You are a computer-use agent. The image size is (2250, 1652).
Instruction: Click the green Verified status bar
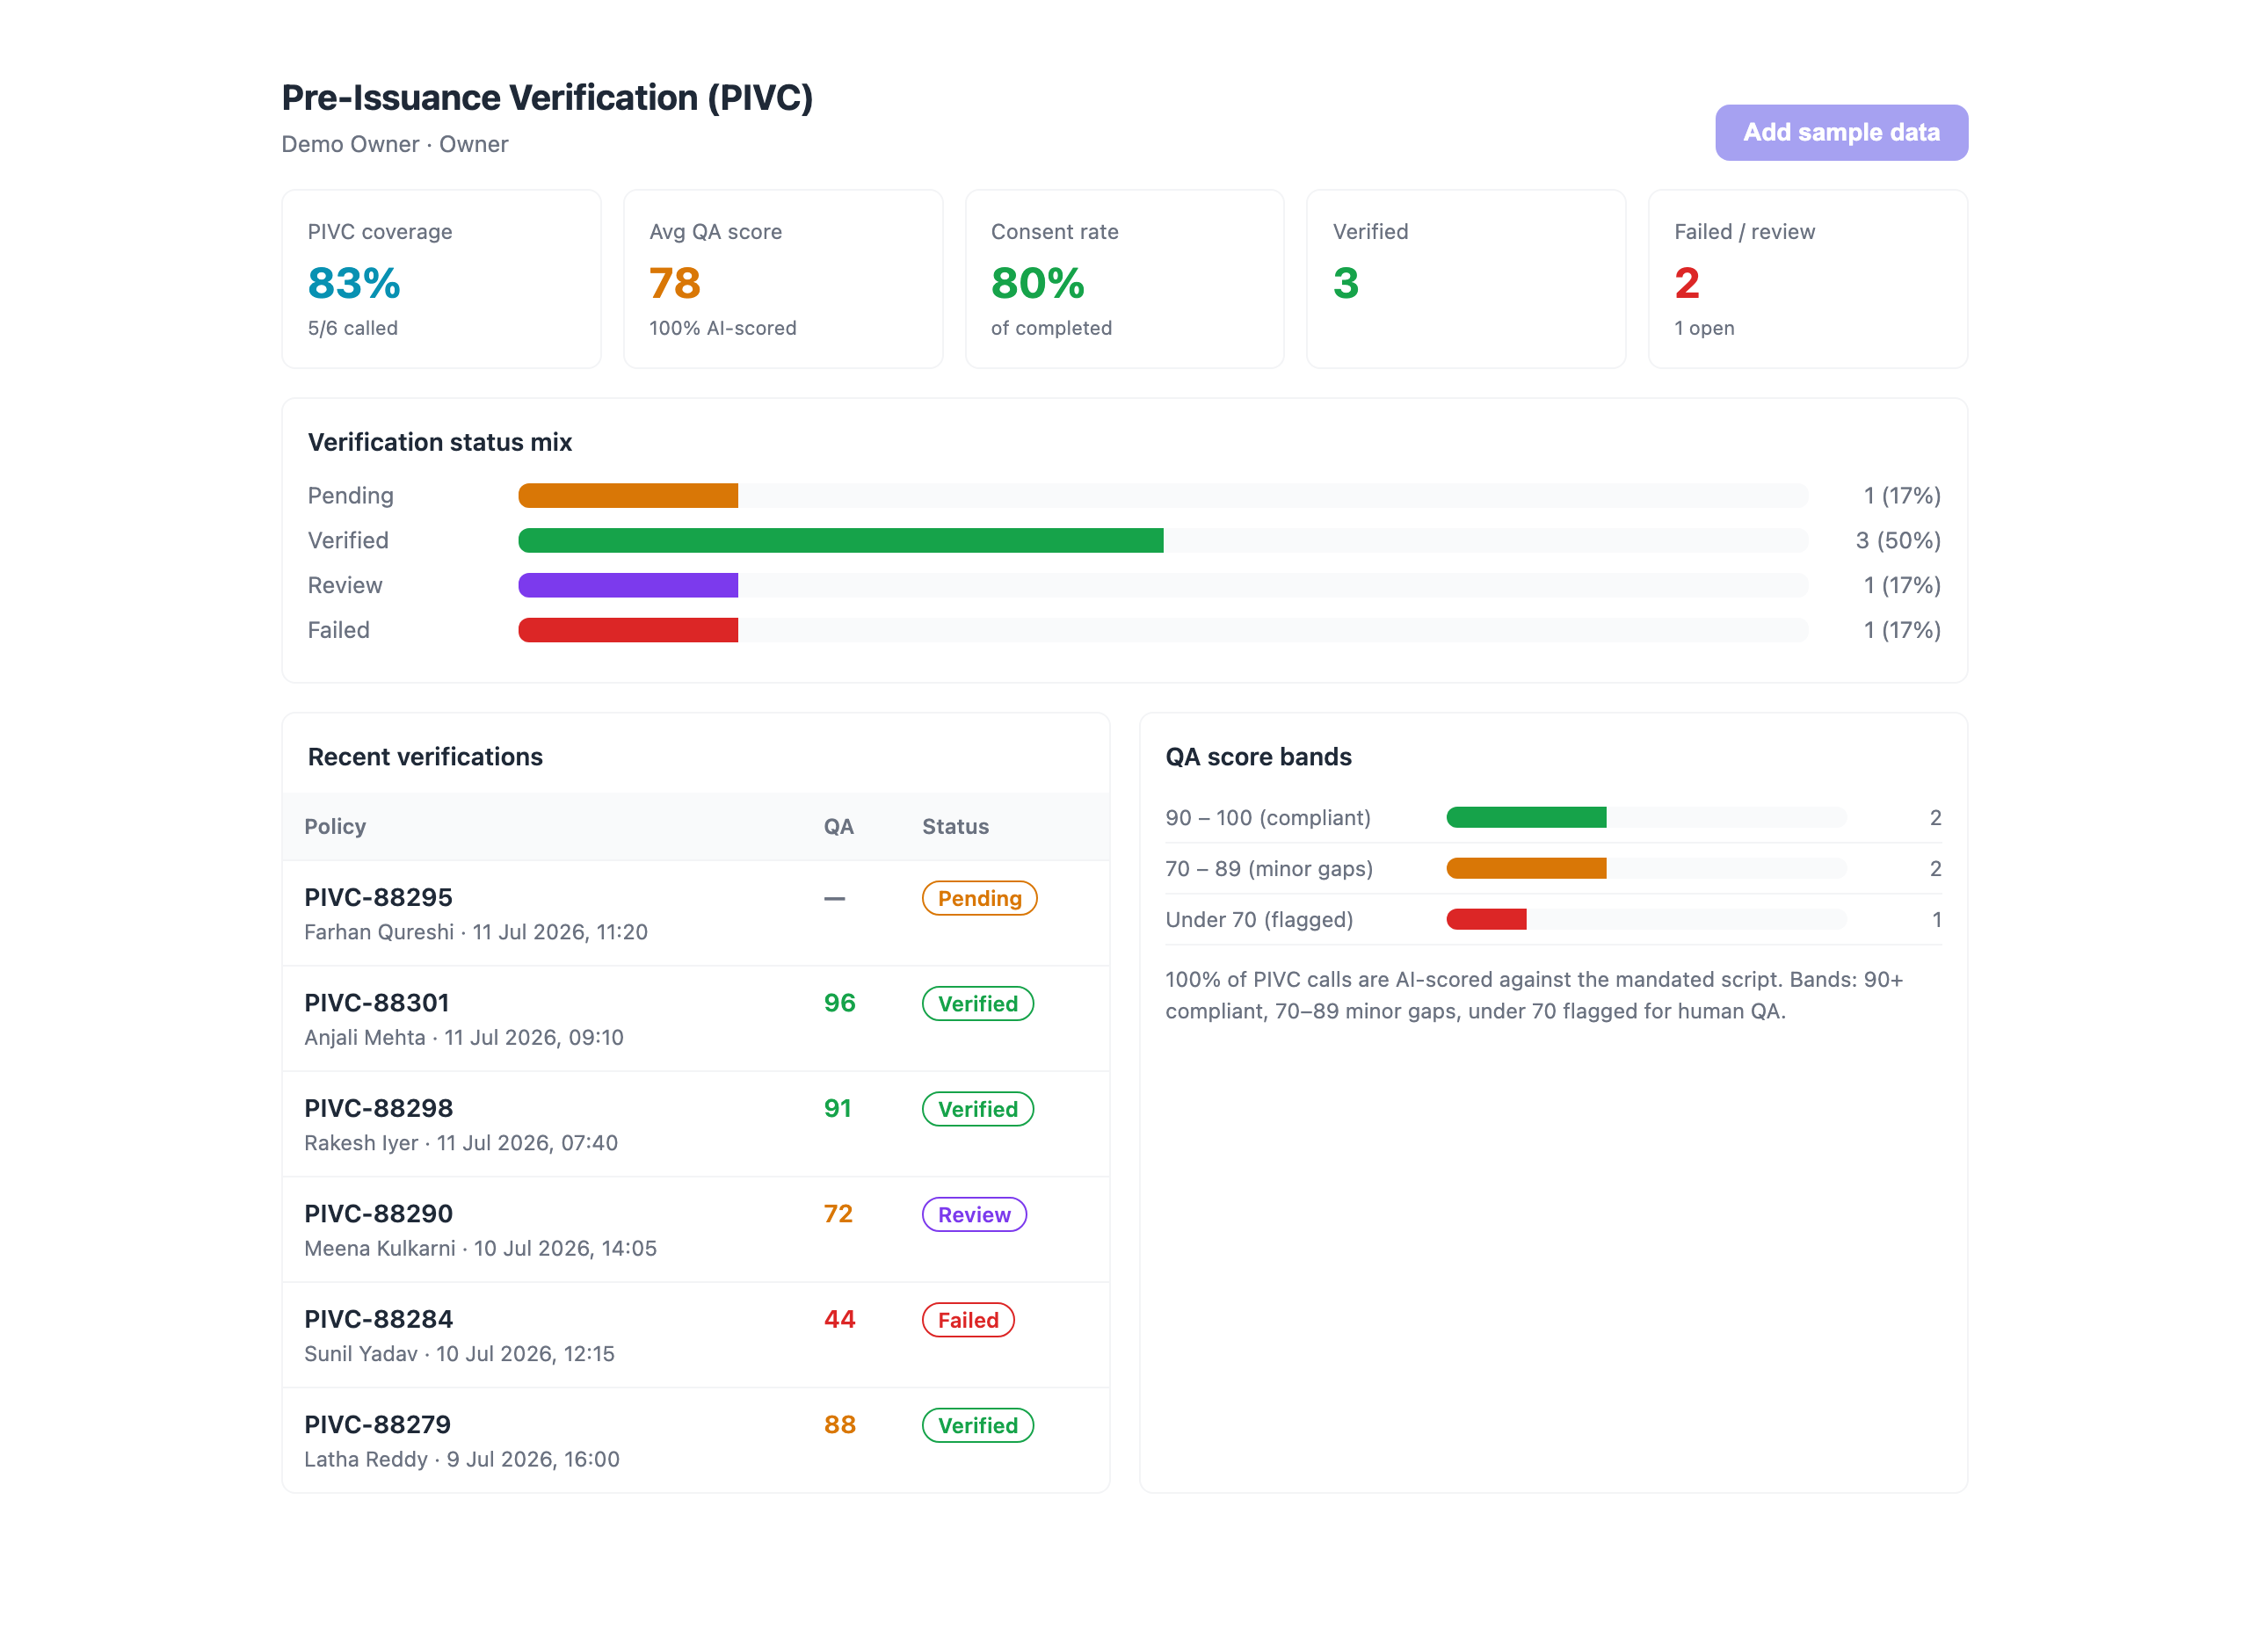pyautogui.click(x=841, y=540)
